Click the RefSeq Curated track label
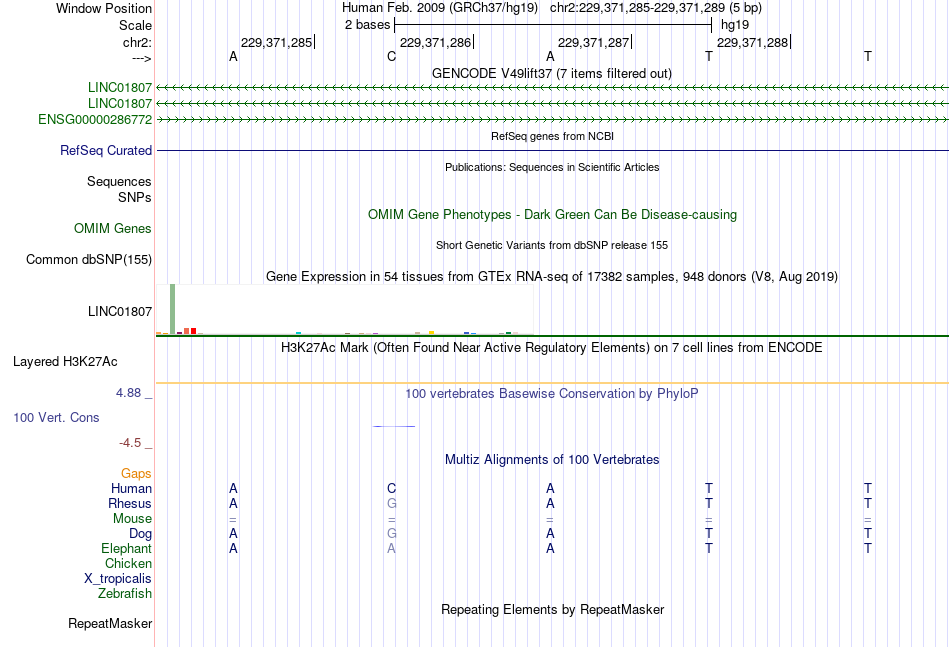The image size is (950, 647). click(105, 150)
